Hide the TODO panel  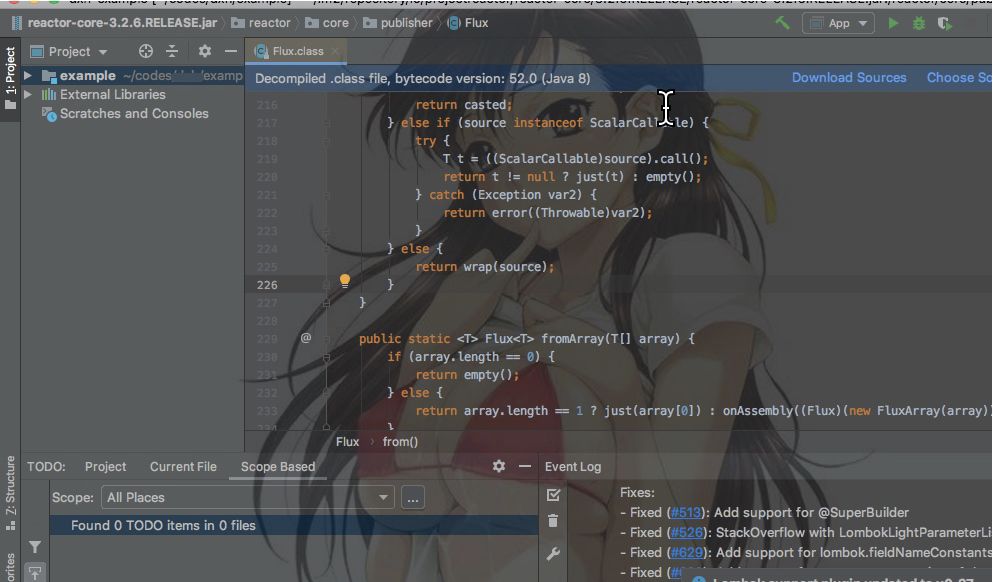coord(525,467)
